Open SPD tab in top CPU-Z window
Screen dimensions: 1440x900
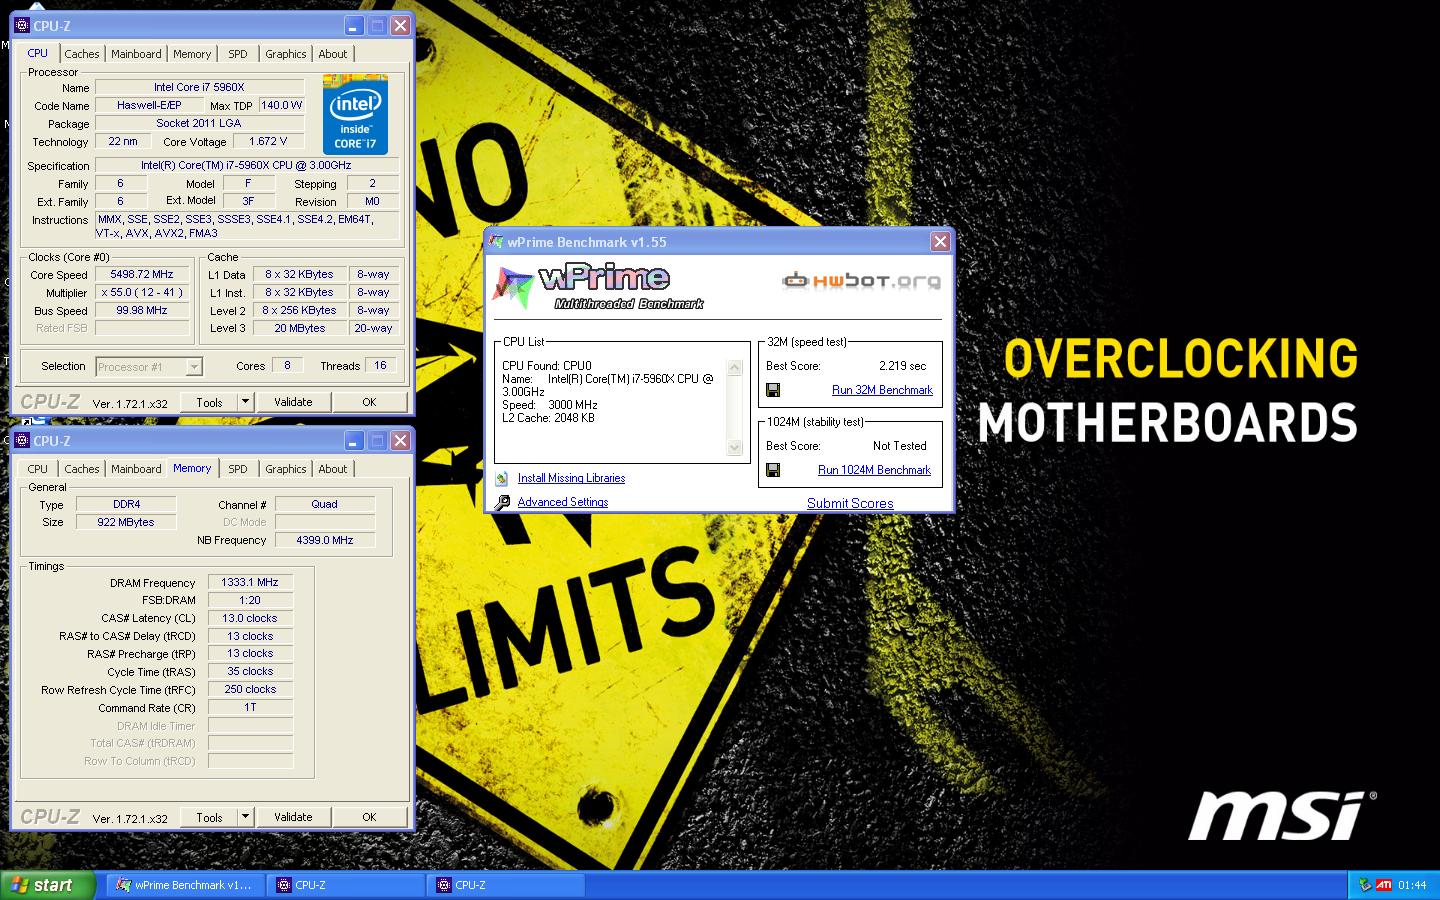coord(238,54)
